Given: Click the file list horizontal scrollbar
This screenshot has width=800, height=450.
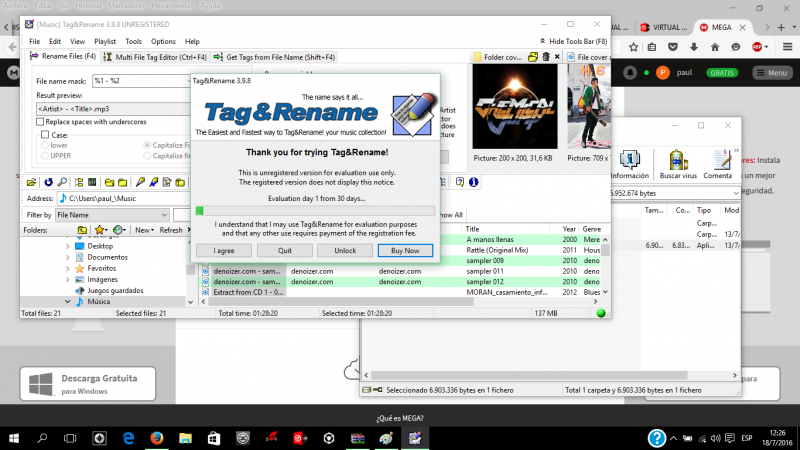Looking at the screenshot, I should pos(399,302).
